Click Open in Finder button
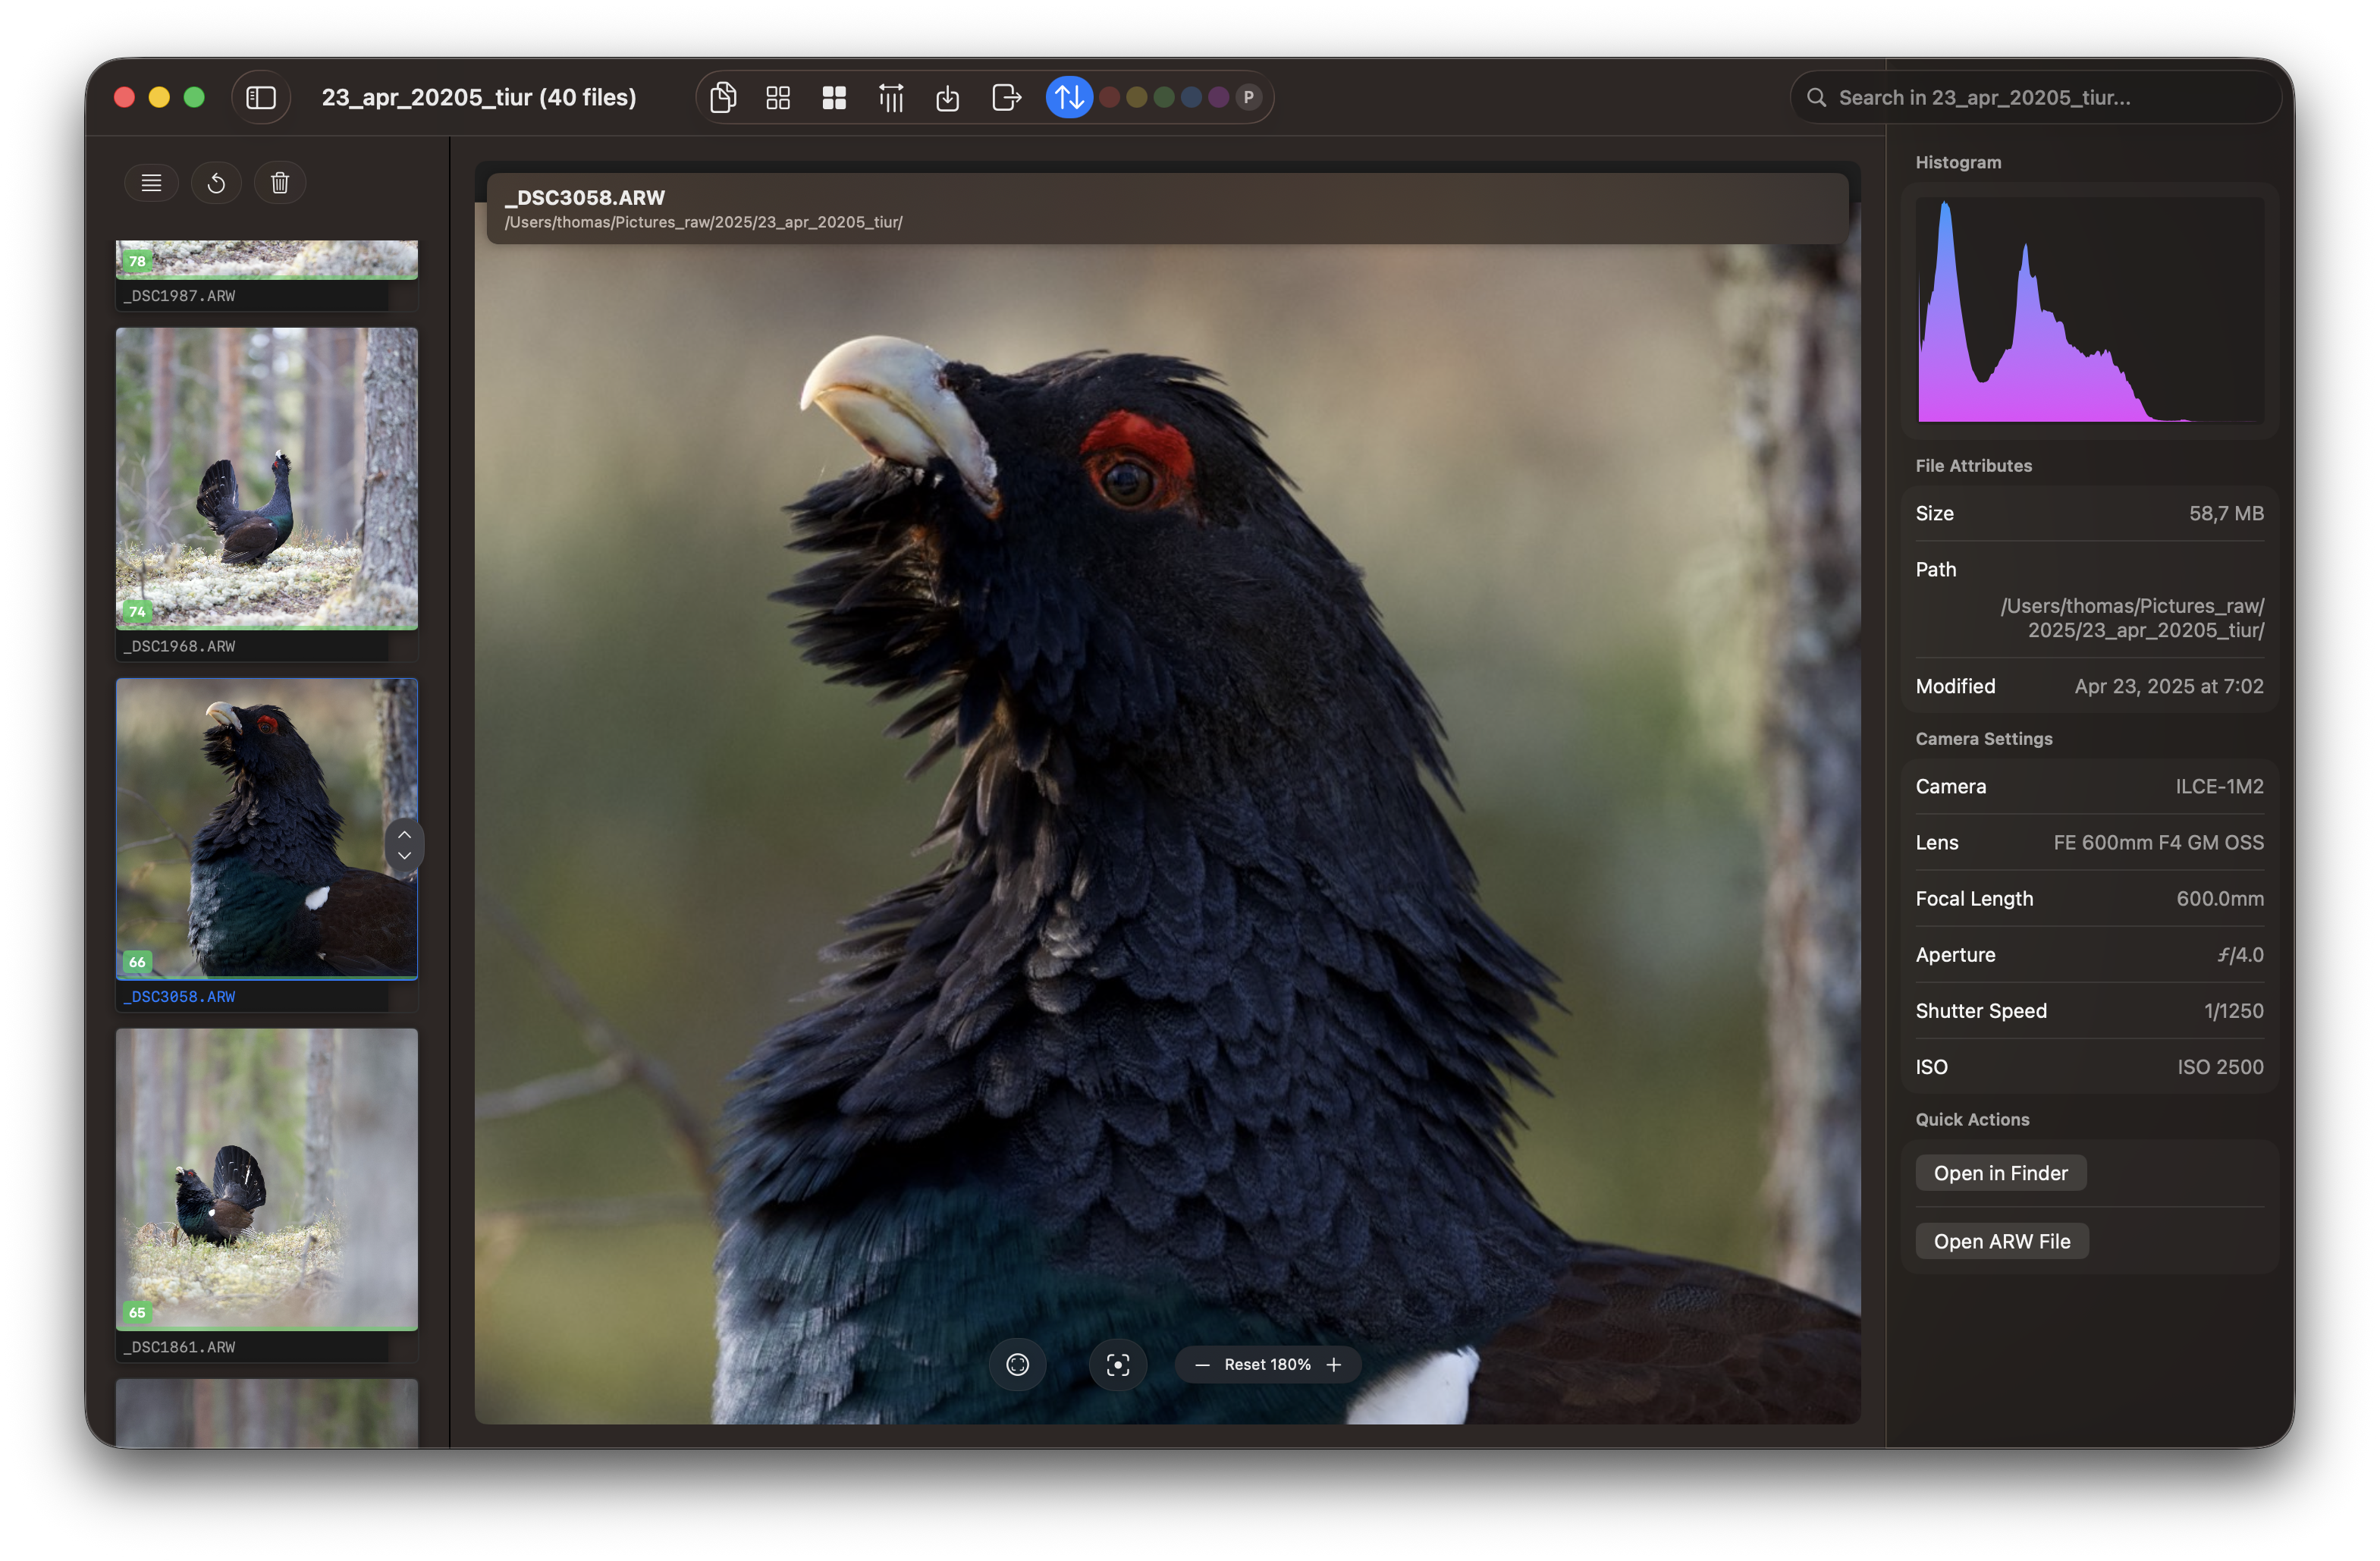The width and height of the screenshot is (2380, 1561). click(x=2001, y=1173)
